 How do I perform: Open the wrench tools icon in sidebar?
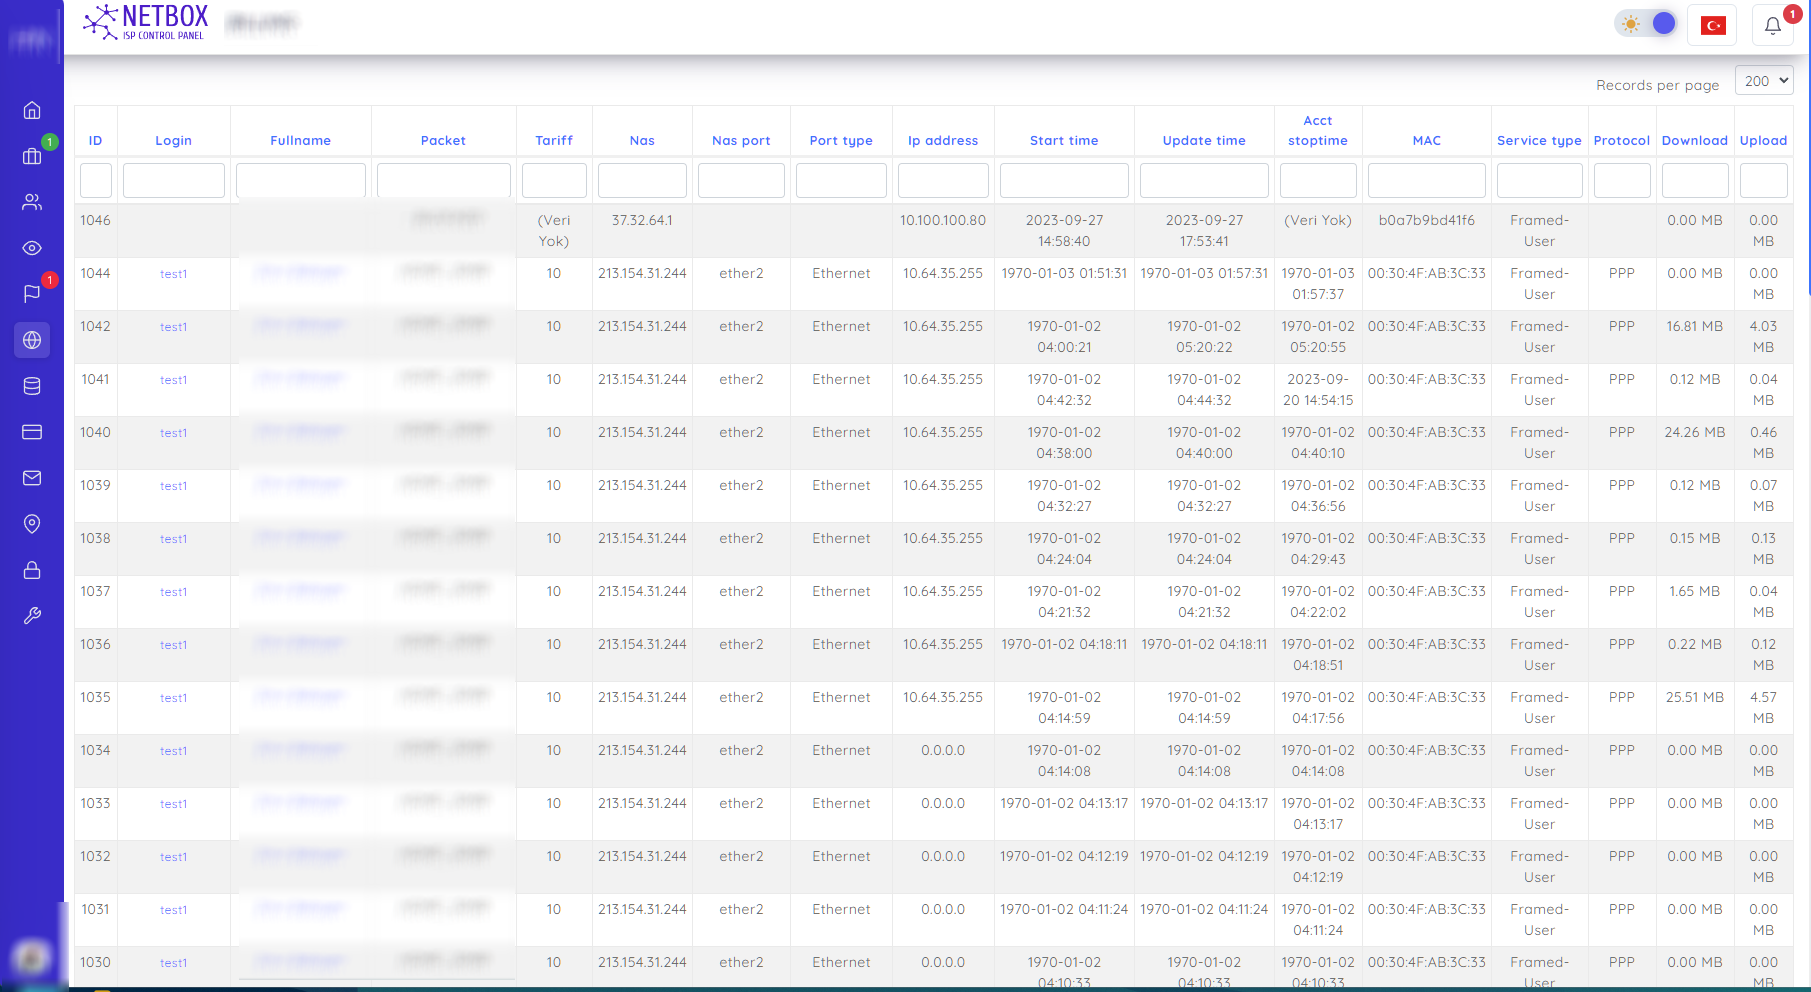[32, 616]
